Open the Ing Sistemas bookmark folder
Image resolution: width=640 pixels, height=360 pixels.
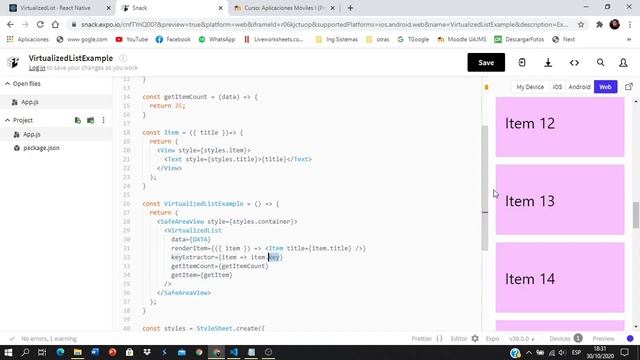[337, 39]
